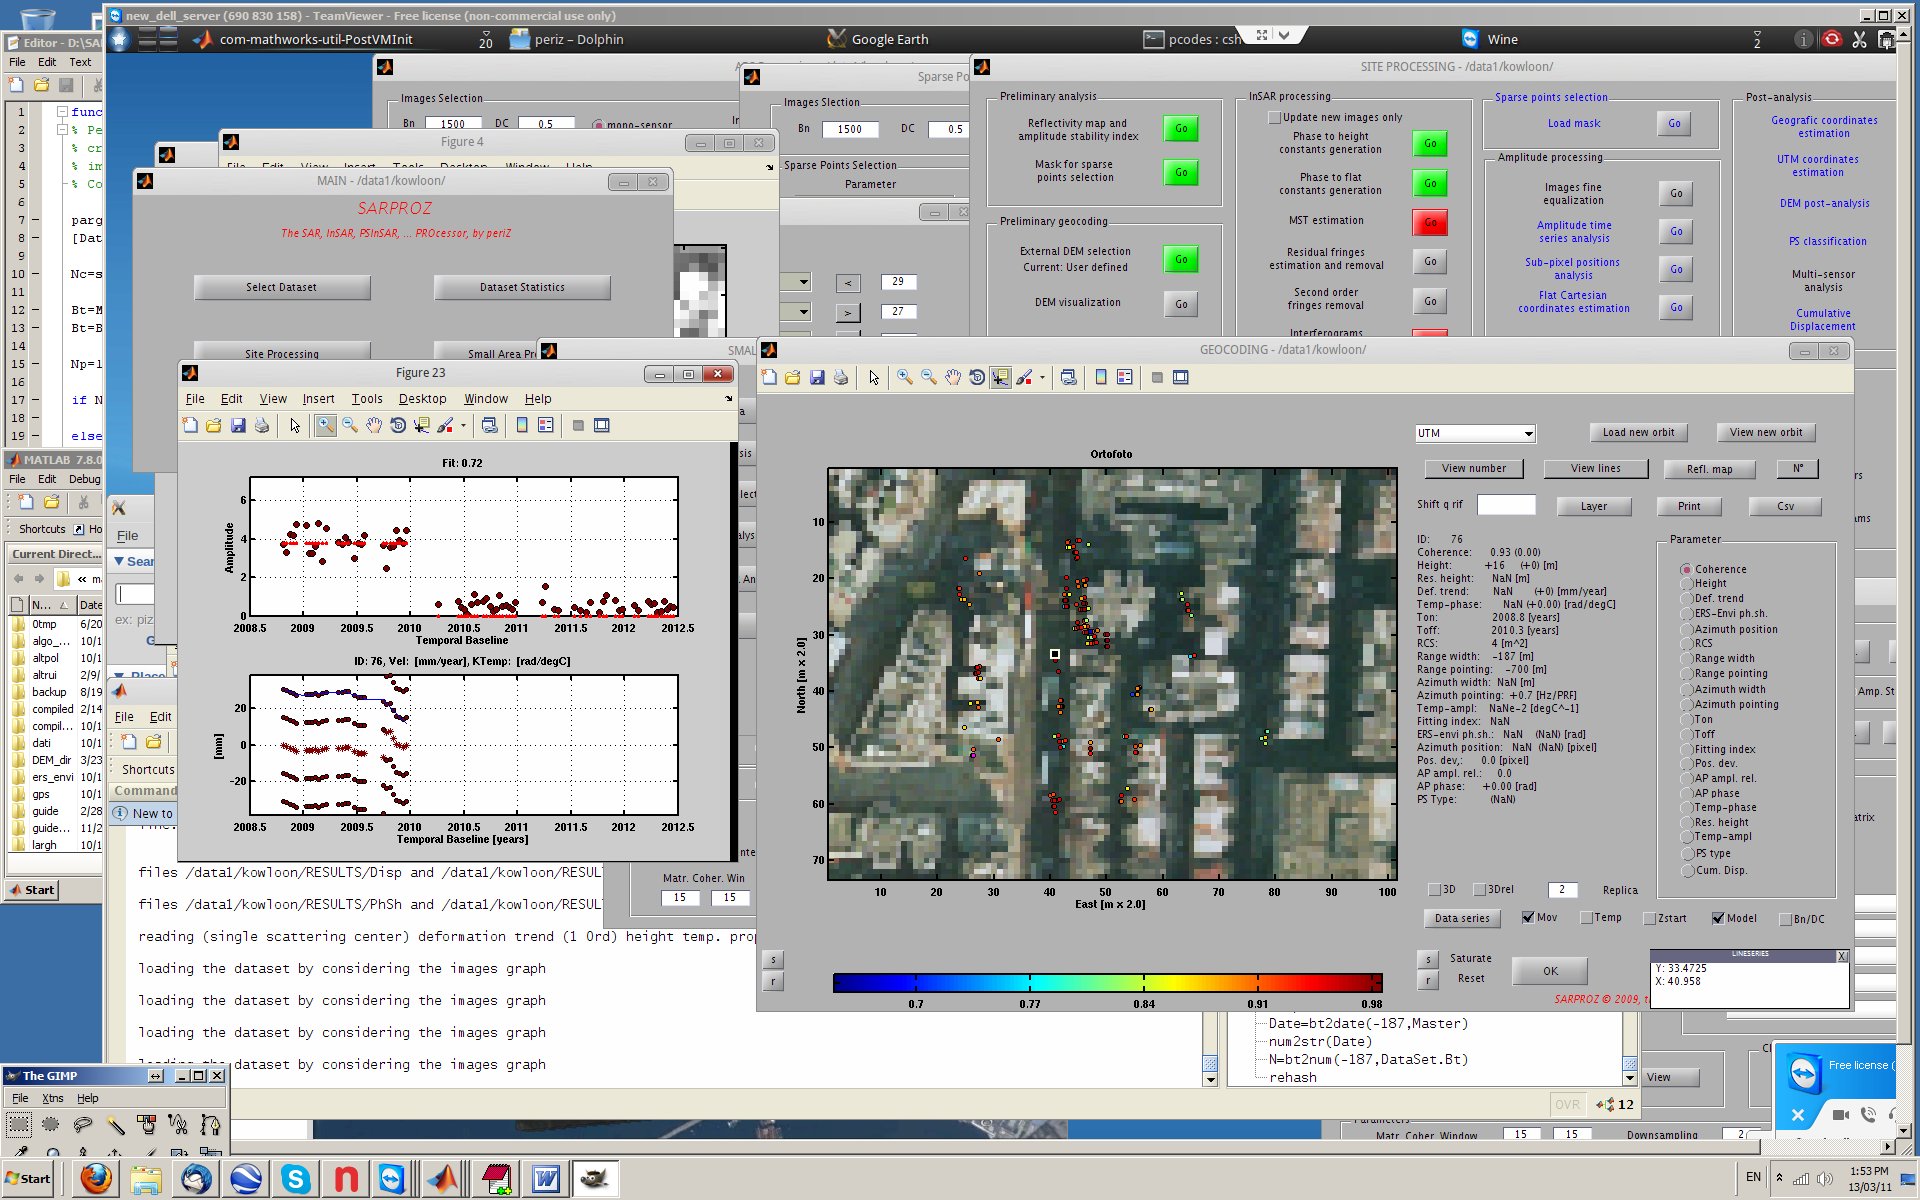Open TeamViewer from the taskbar

(391, 1179)
